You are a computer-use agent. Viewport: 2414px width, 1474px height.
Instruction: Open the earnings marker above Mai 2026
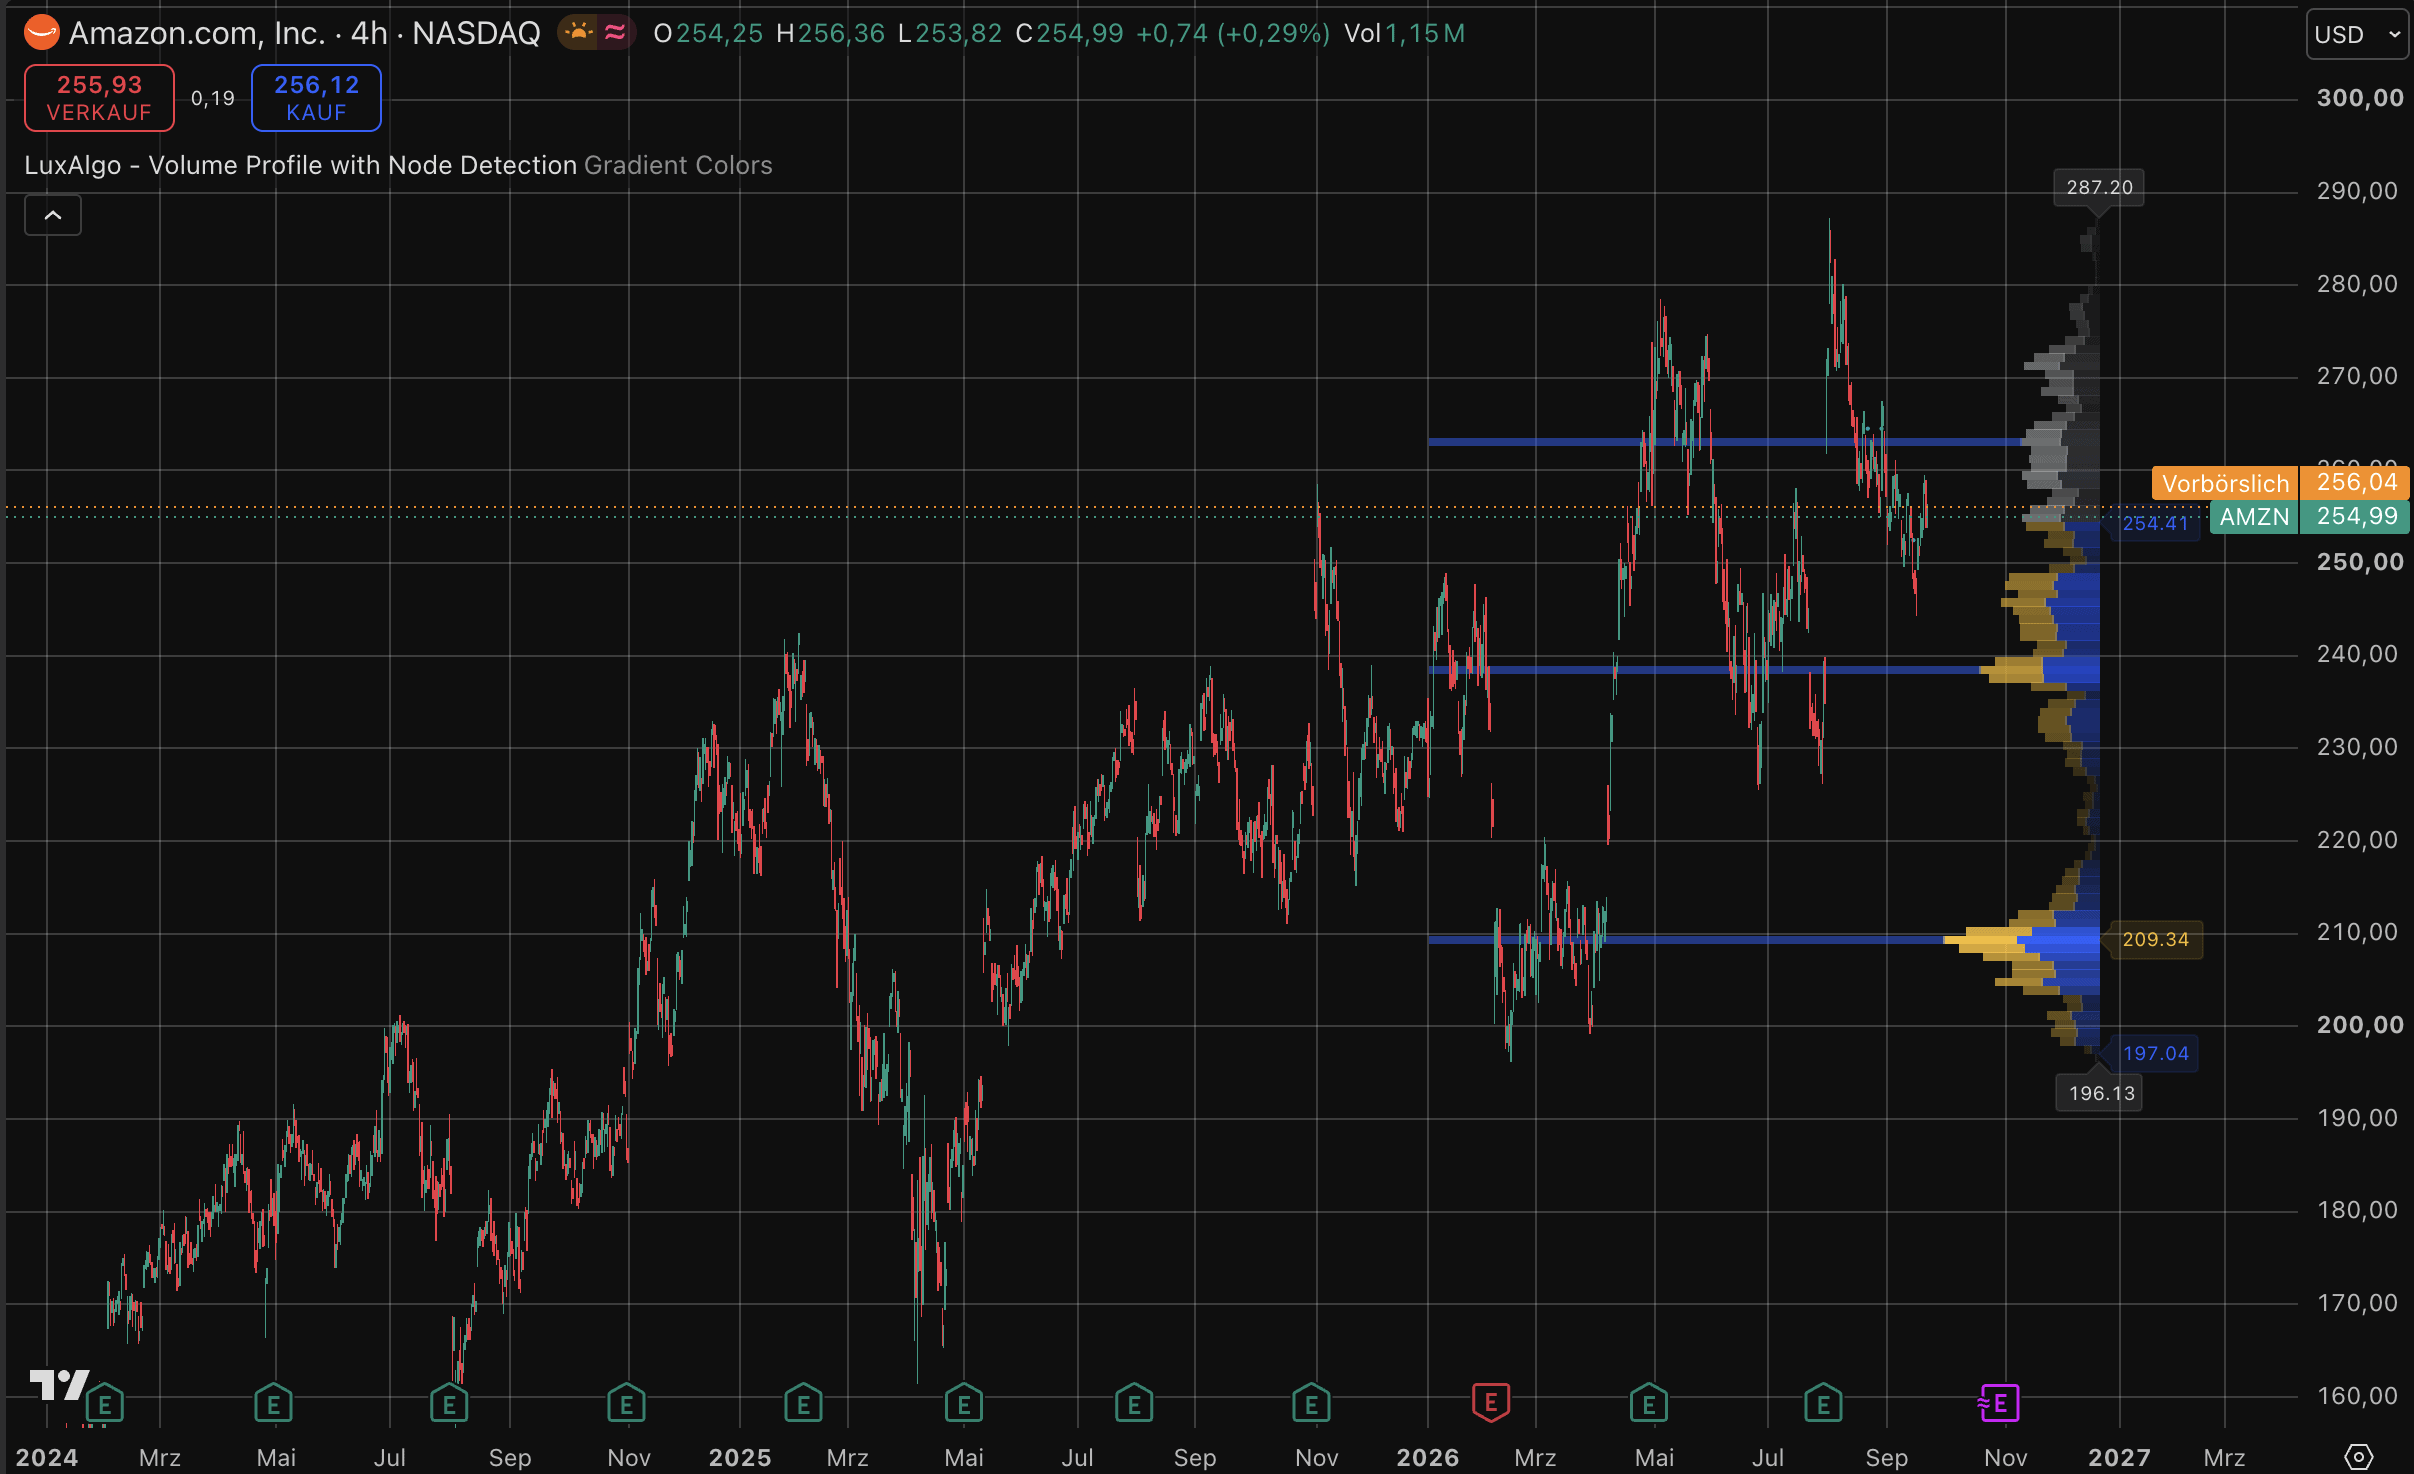[1649, 1404]
